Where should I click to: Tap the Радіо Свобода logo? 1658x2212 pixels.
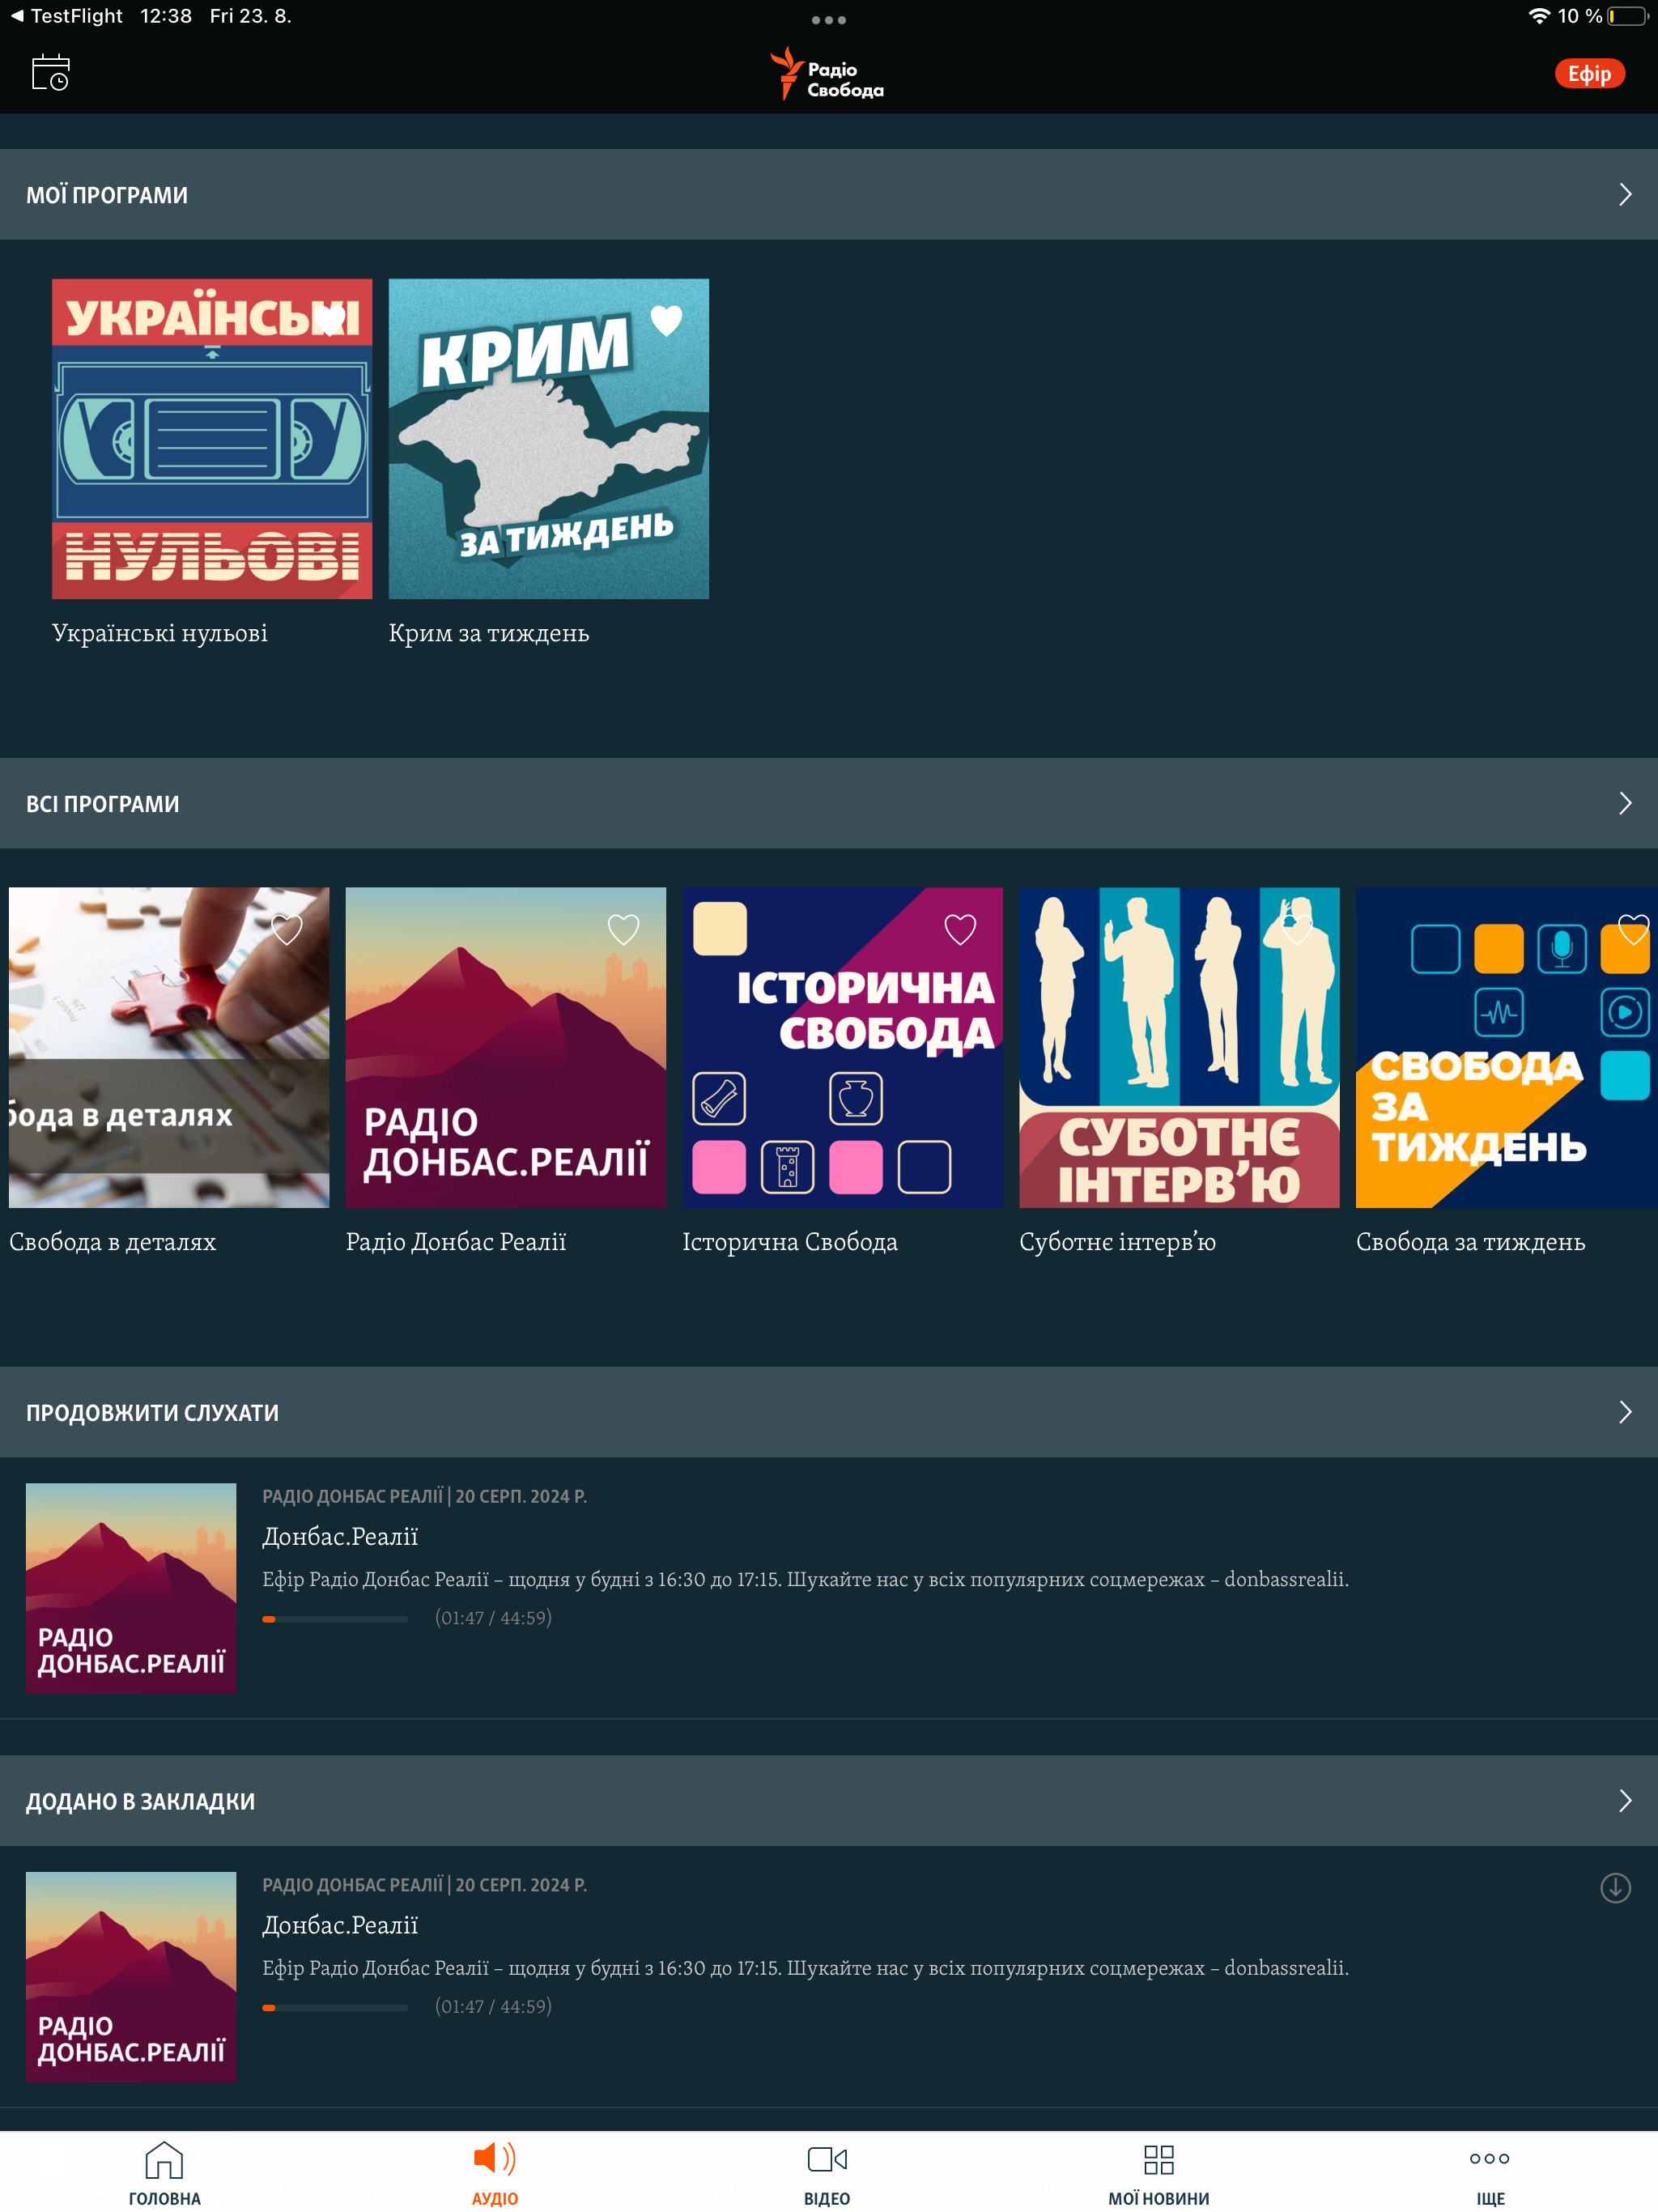pos(827,74)
